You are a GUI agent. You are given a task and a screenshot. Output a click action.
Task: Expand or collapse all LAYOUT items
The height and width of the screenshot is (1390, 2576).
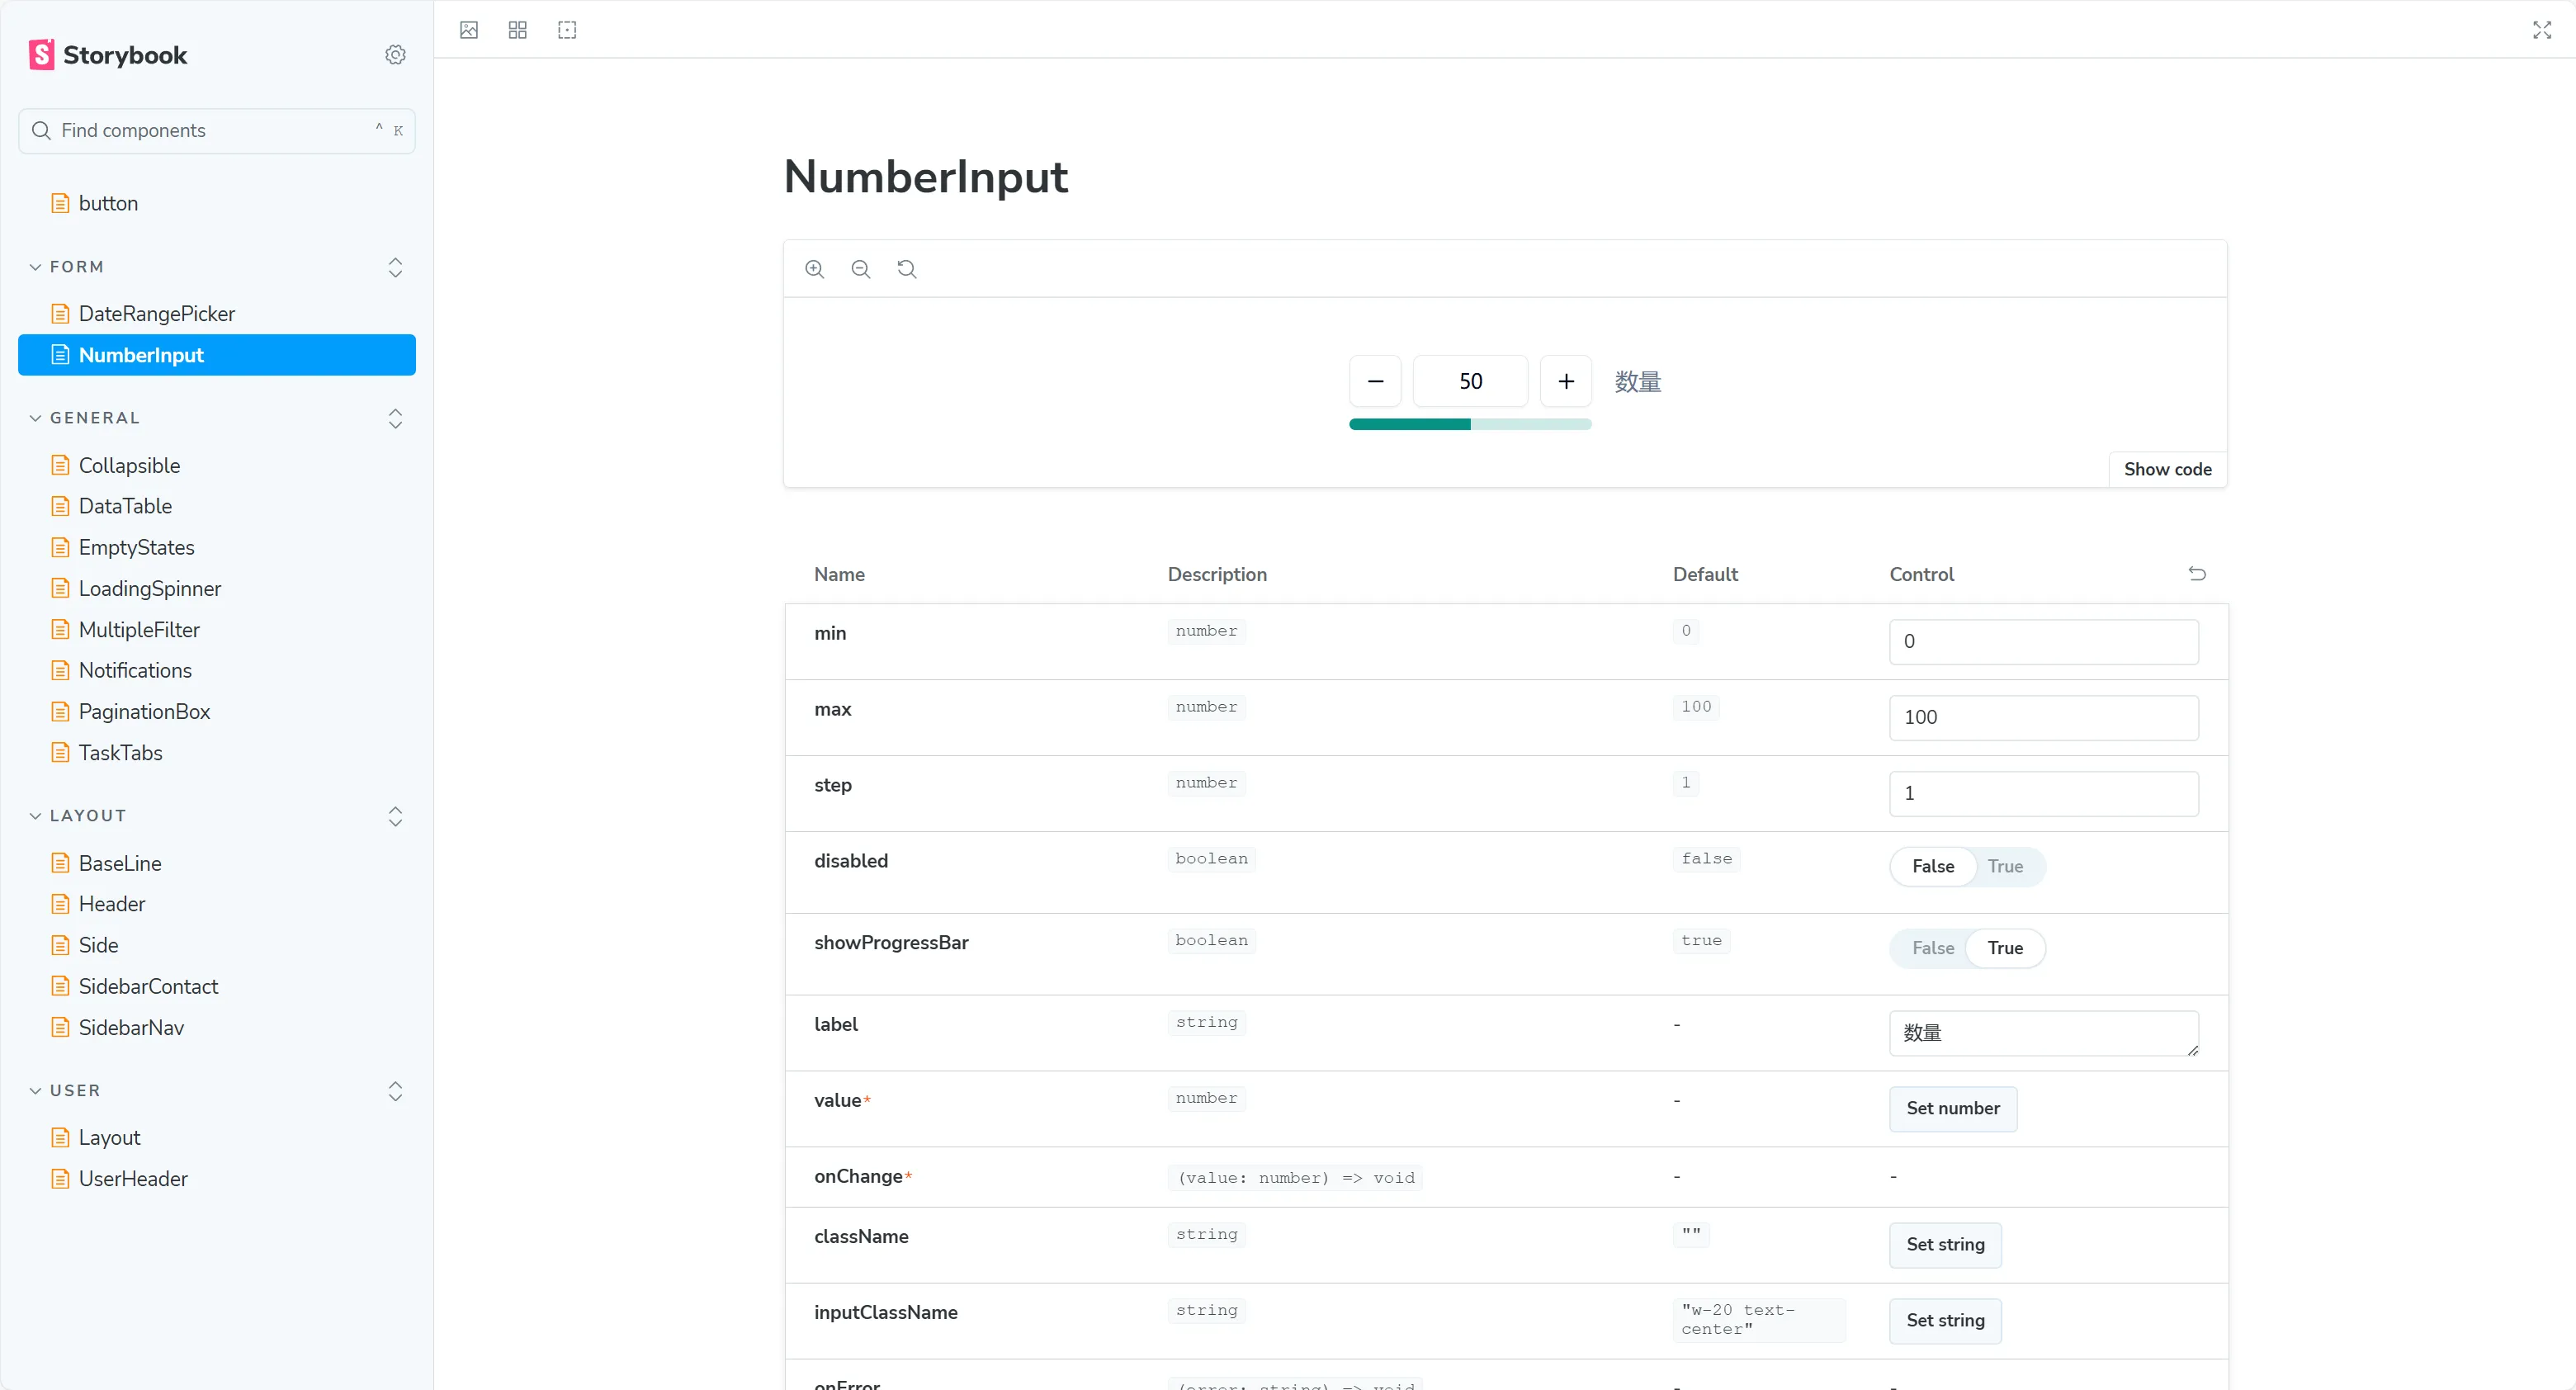click(x=395, y=816)
